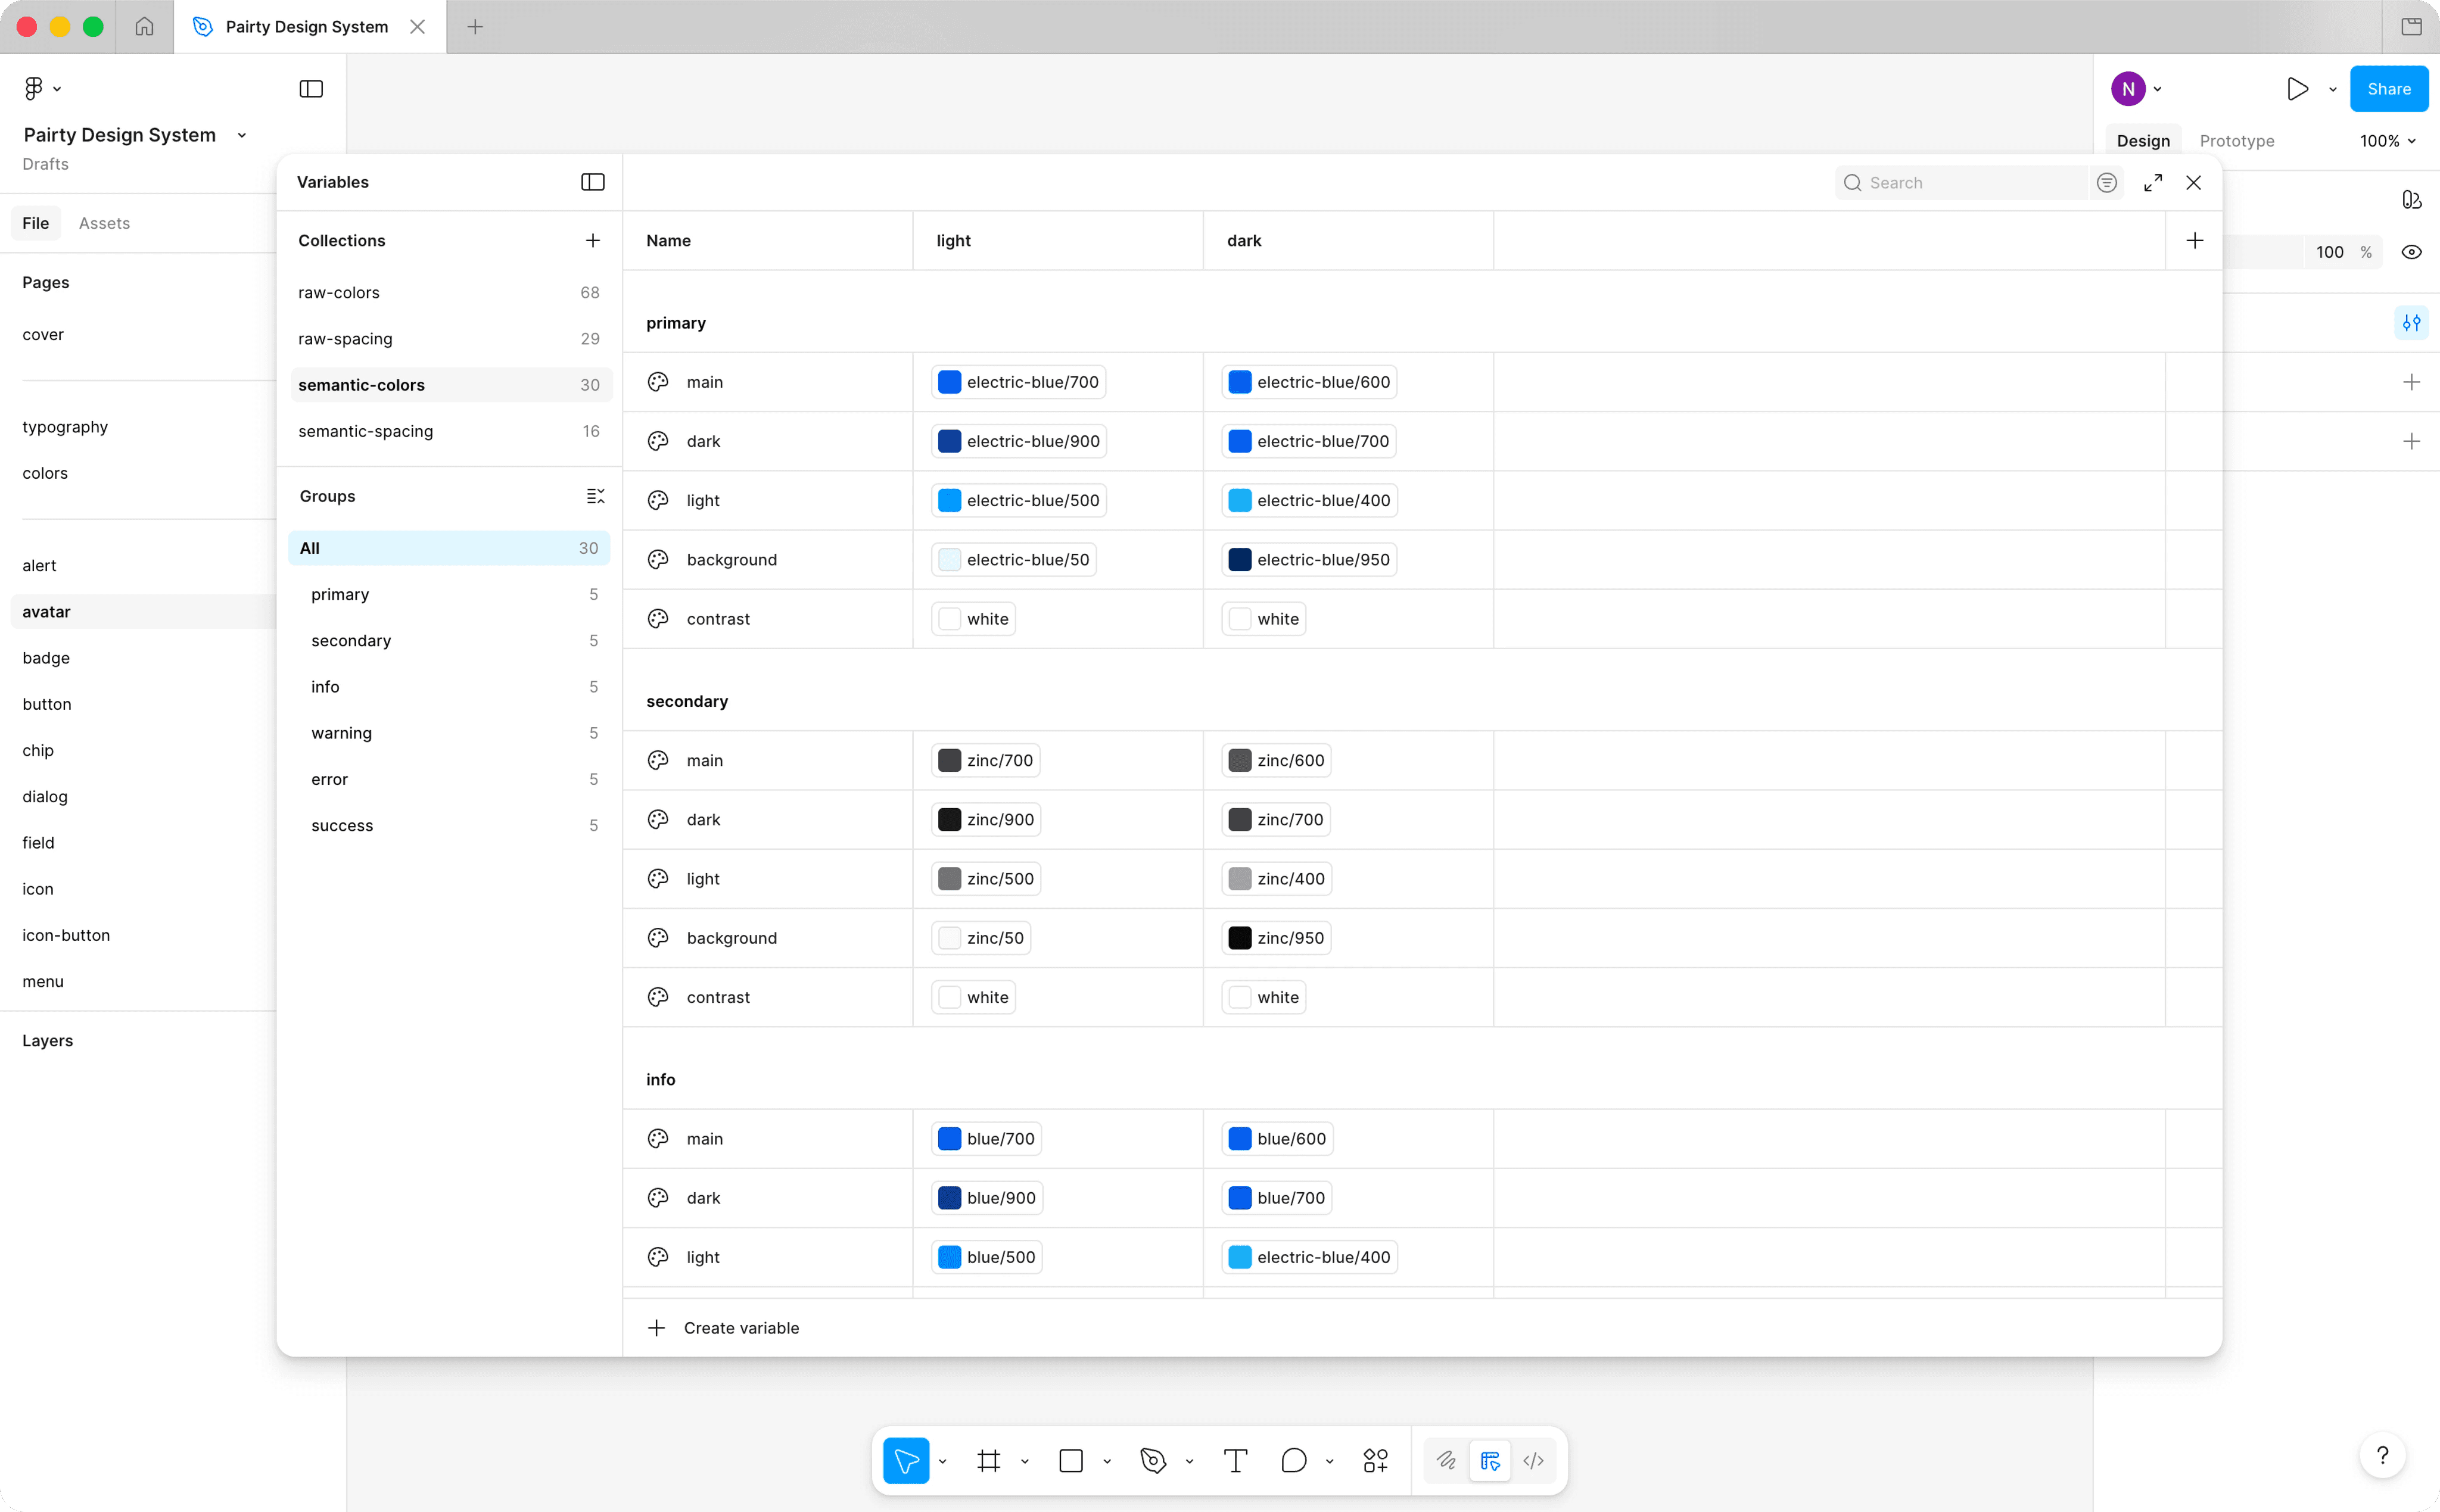Toggle the Dev Mode switch
This screenshot has height=1512, width=2440.
pyautogui.click(x=1533, y=1461)
